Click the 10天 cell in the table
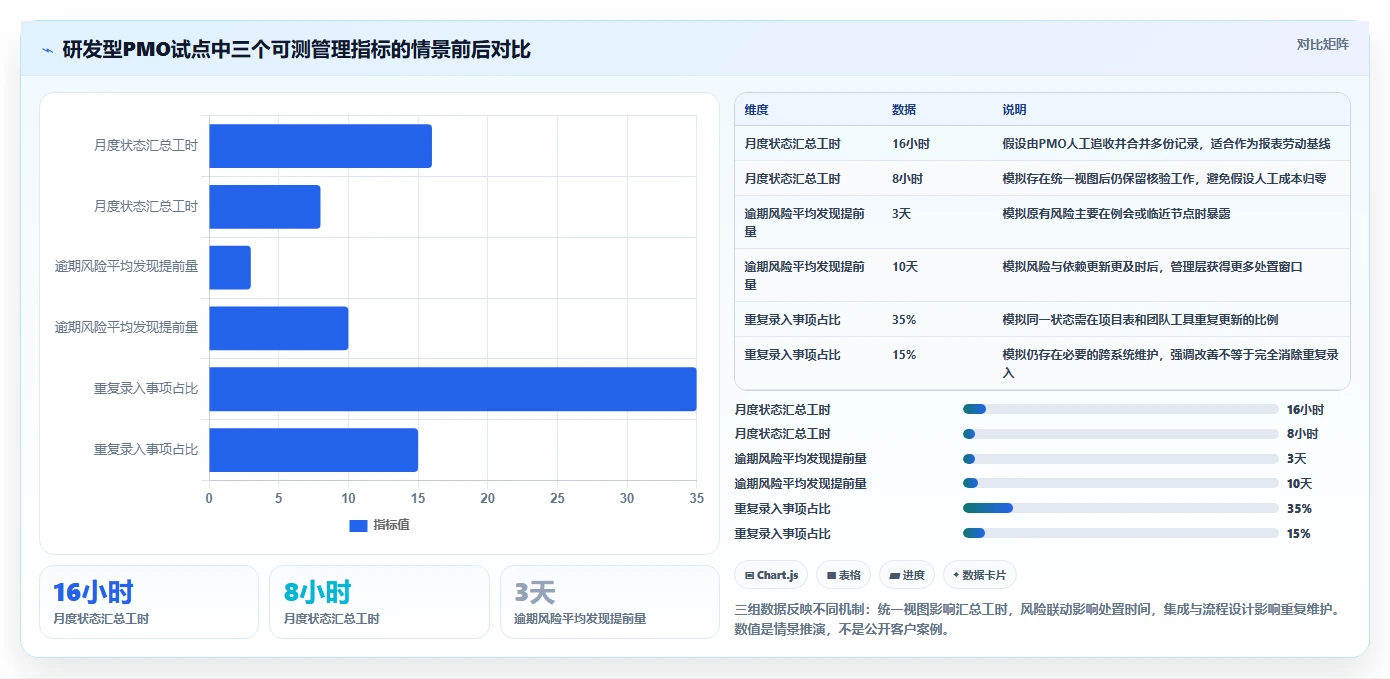The height and width of the screenshot is (679, 1390). tap(905, 267)
